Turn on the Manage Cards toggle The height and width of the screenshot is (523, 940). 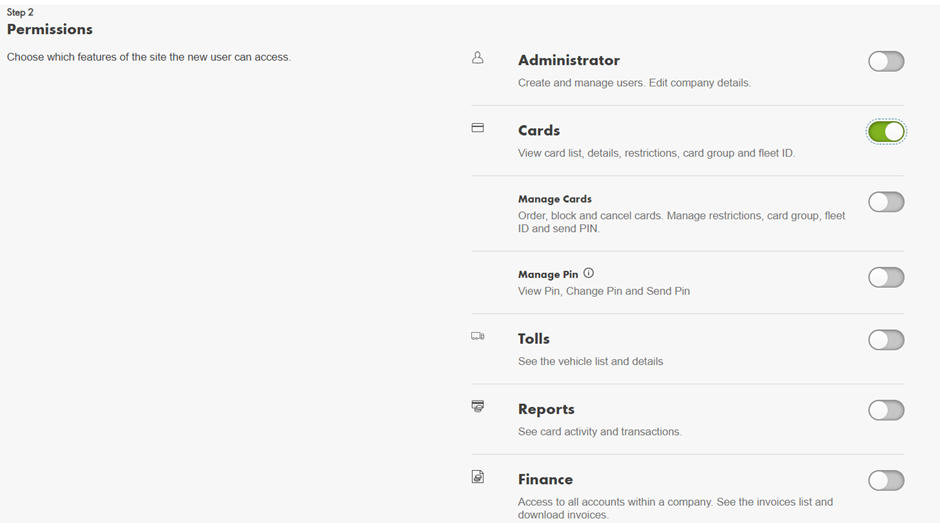click(886, 202)
